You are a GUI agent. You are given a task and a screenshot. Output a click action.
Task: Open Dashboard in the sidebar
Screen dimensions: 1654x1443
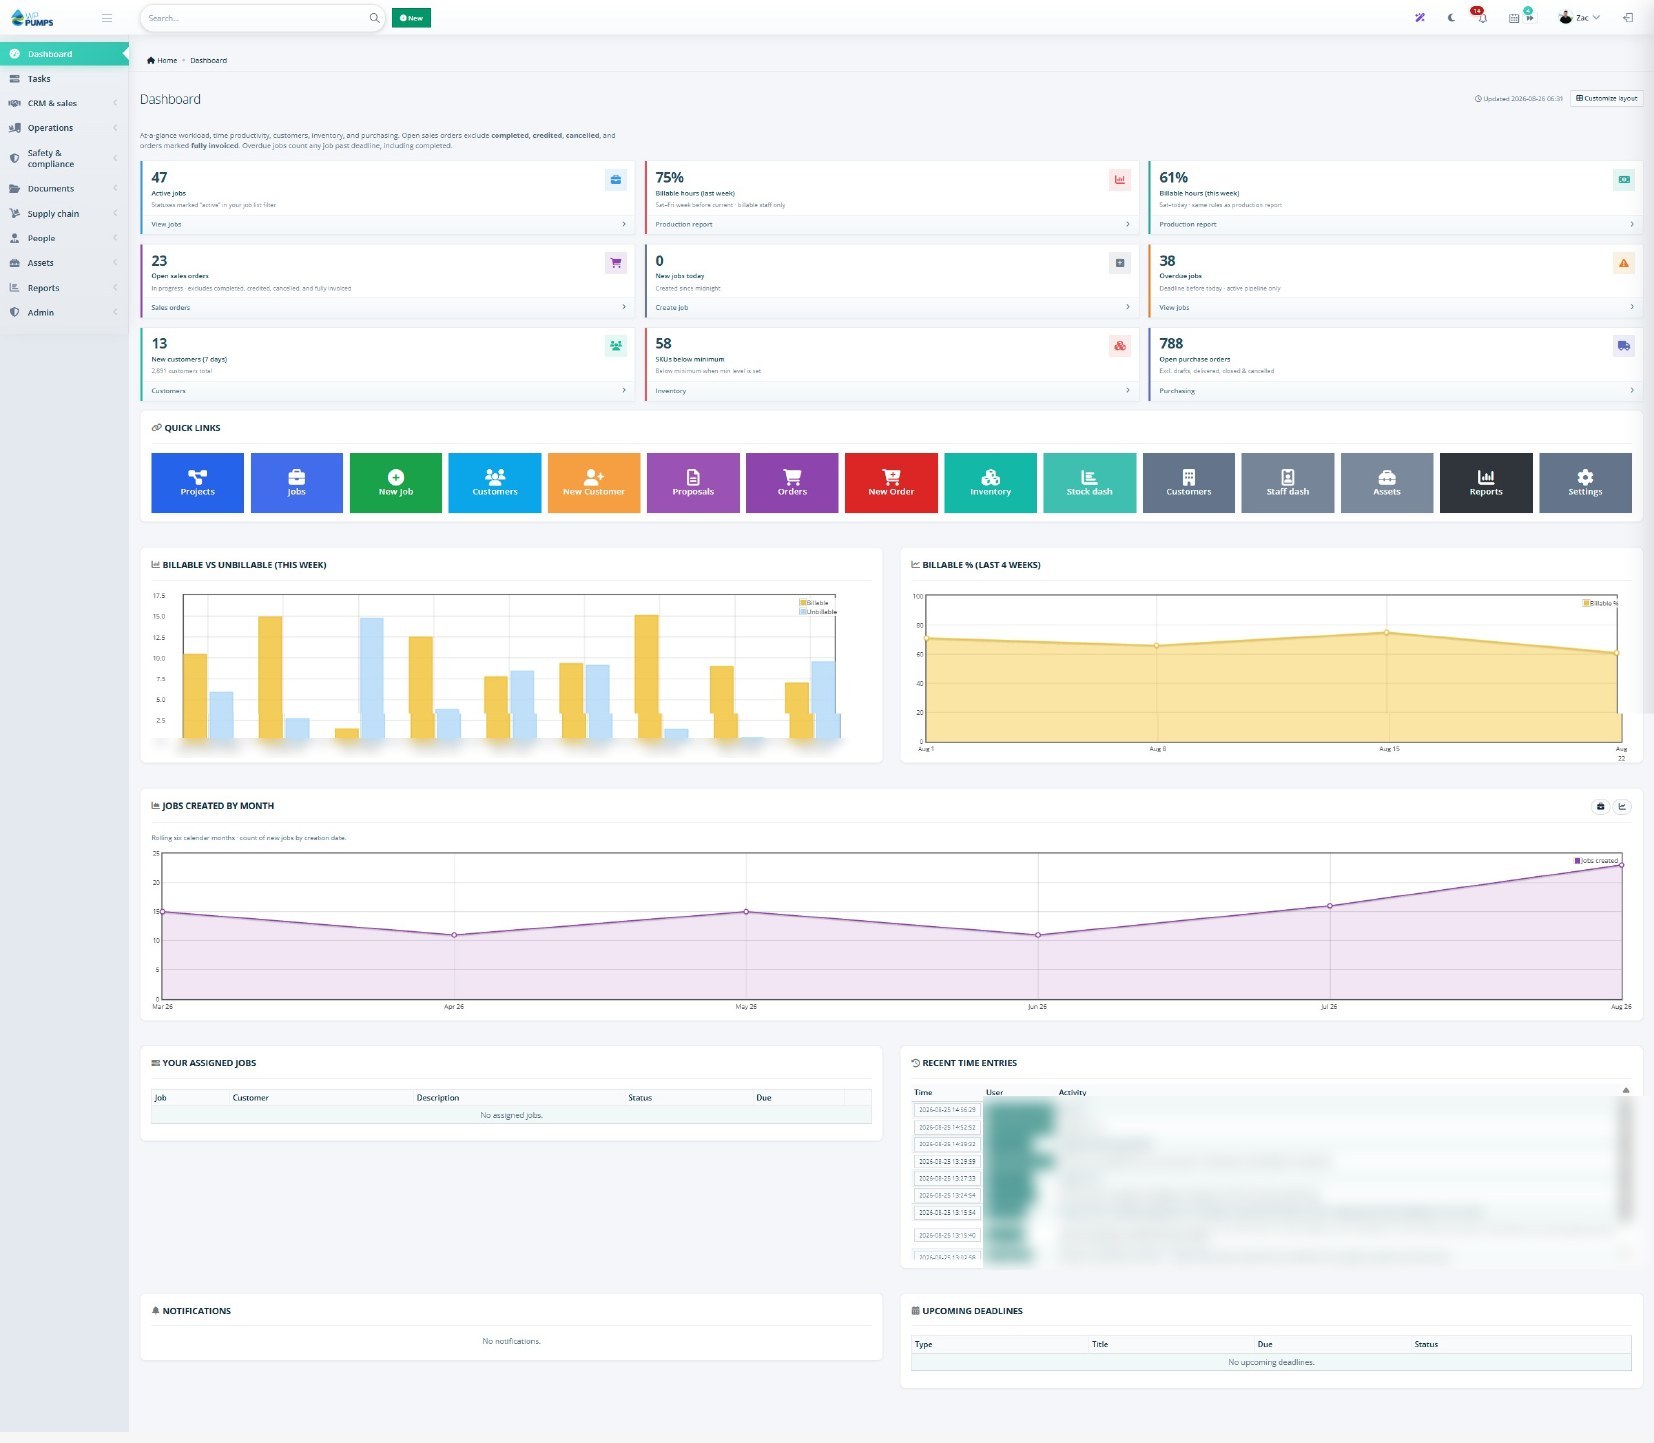coord(64,54)
